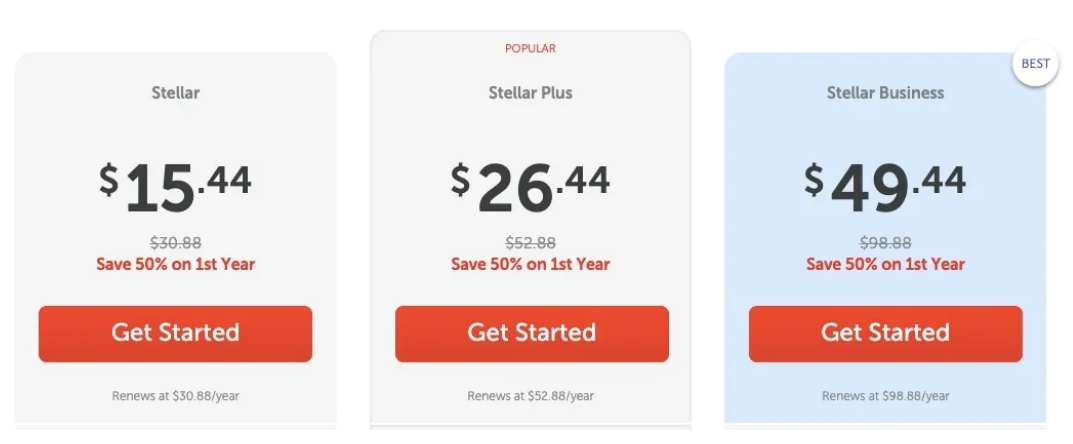Click the $26.44 price
Screen dimensions: 1073x444
(x=530, y=185)
